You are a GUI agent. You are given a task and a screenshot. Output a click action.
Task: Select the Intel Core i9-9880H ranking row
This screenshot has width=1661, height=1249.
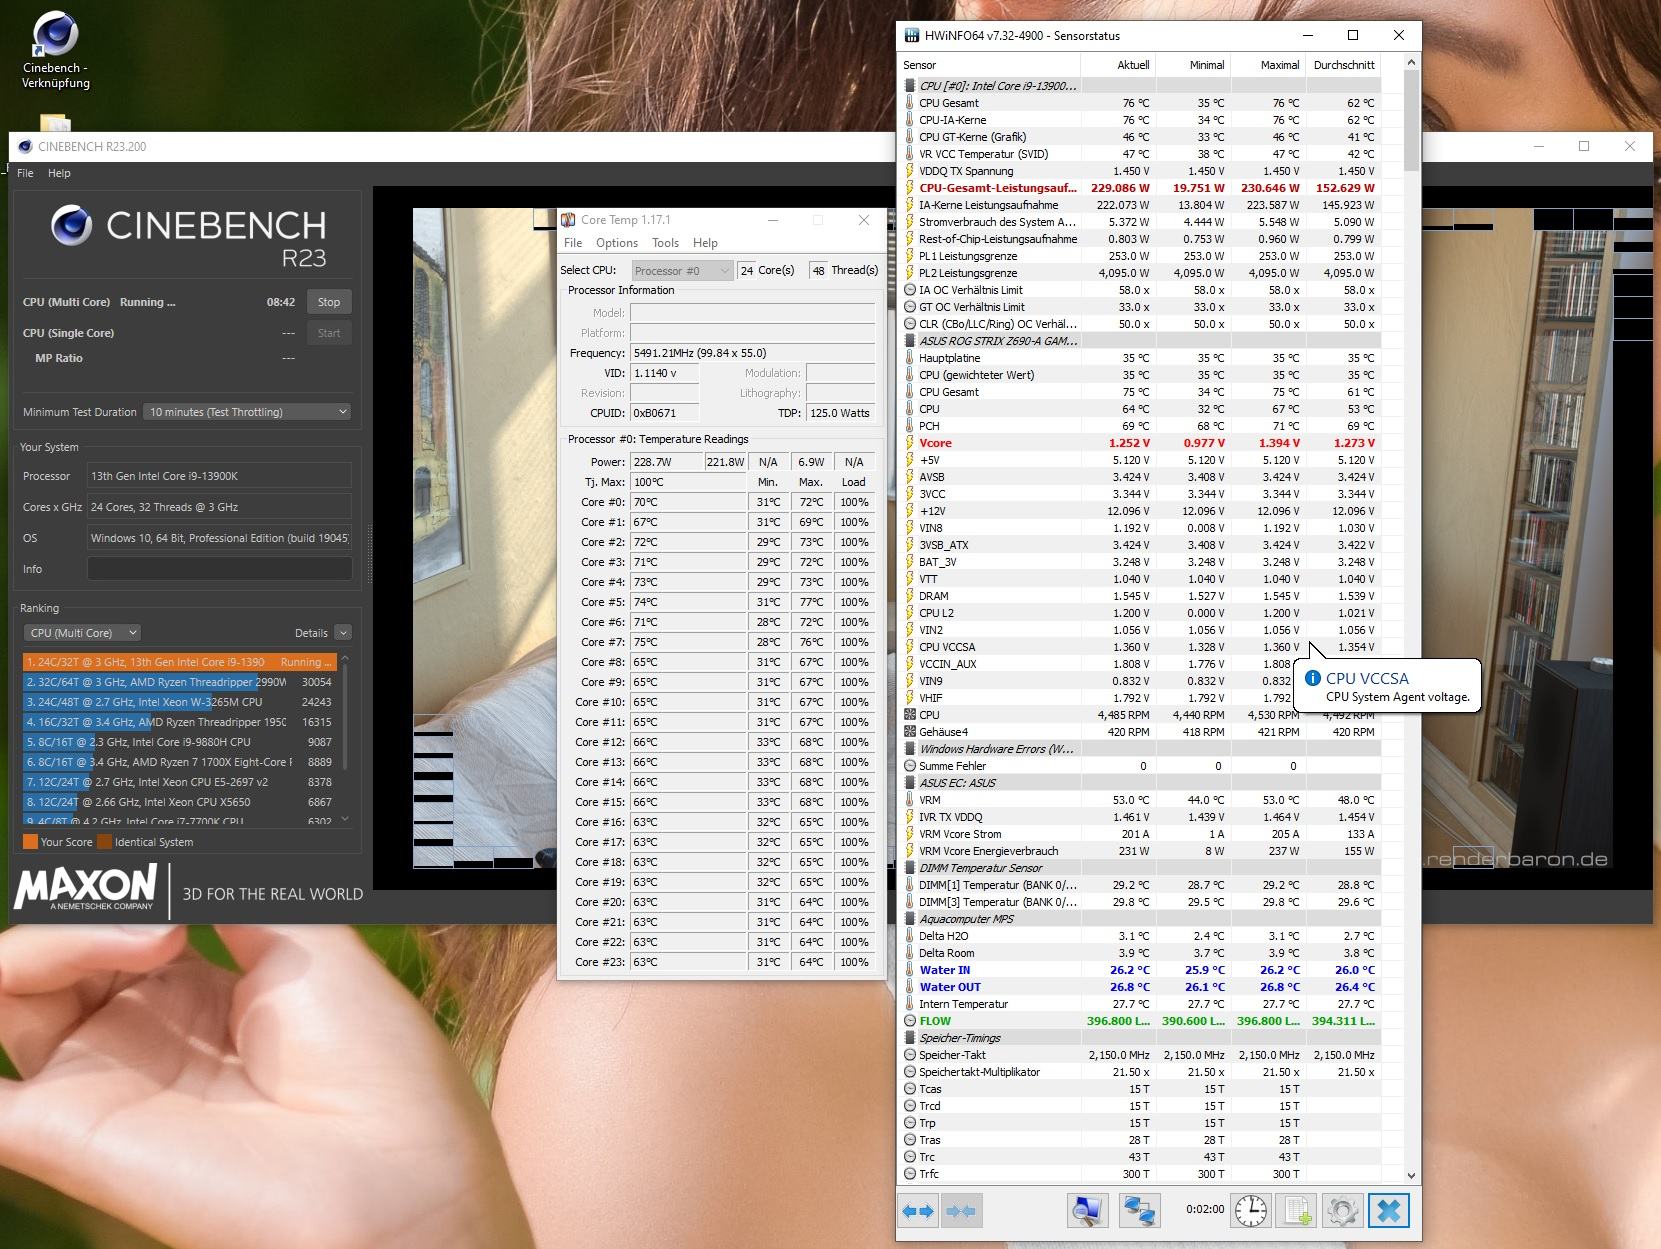point(178,742)
